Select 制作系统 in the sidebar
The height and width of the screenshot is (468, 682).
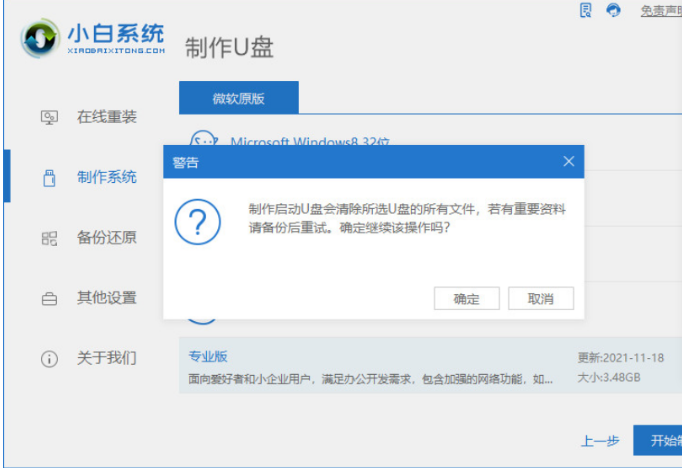(107, 177)
